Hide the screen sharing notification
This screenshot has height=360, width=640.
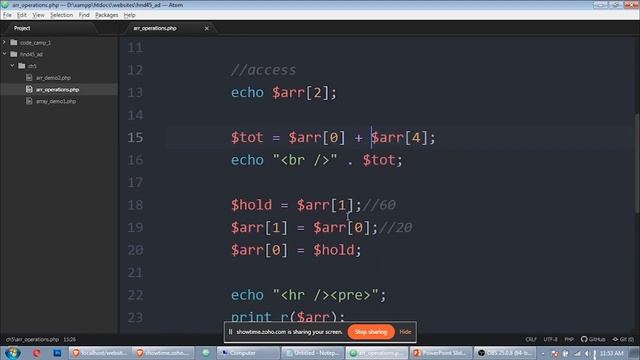[405, 332]
